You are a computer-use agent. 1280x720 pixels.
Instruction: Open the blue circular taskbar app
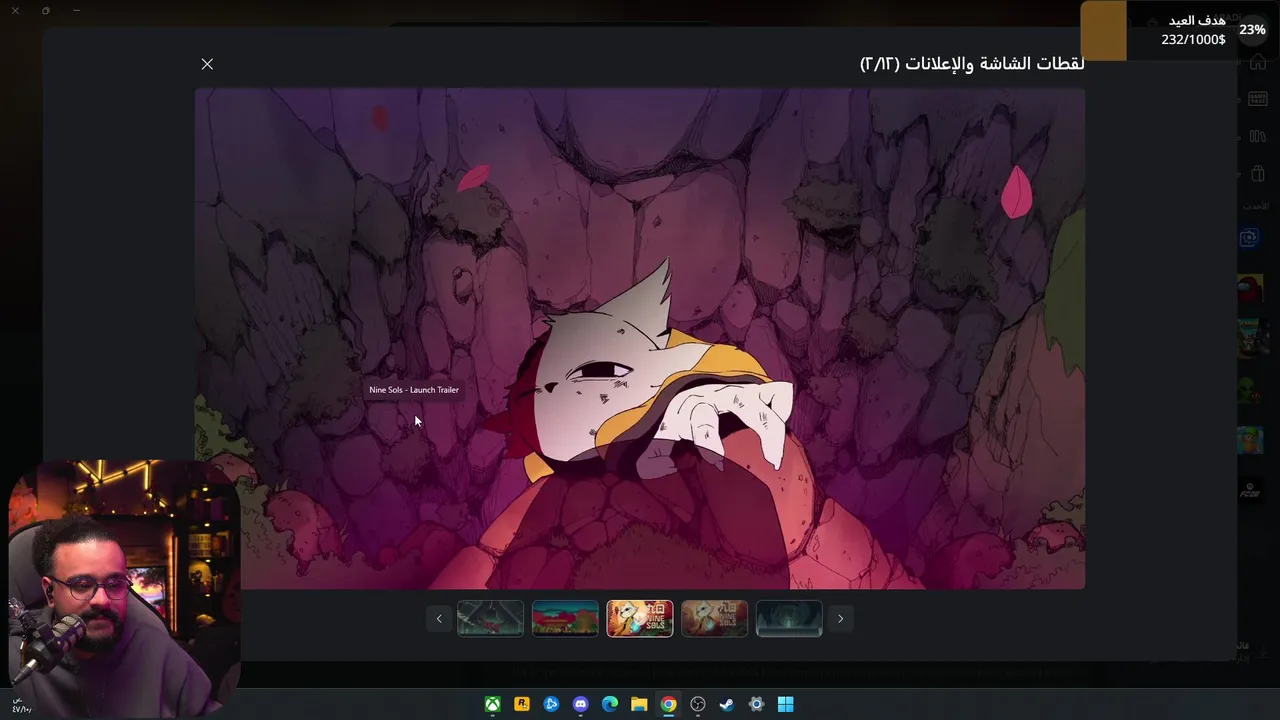pos(551,704)
